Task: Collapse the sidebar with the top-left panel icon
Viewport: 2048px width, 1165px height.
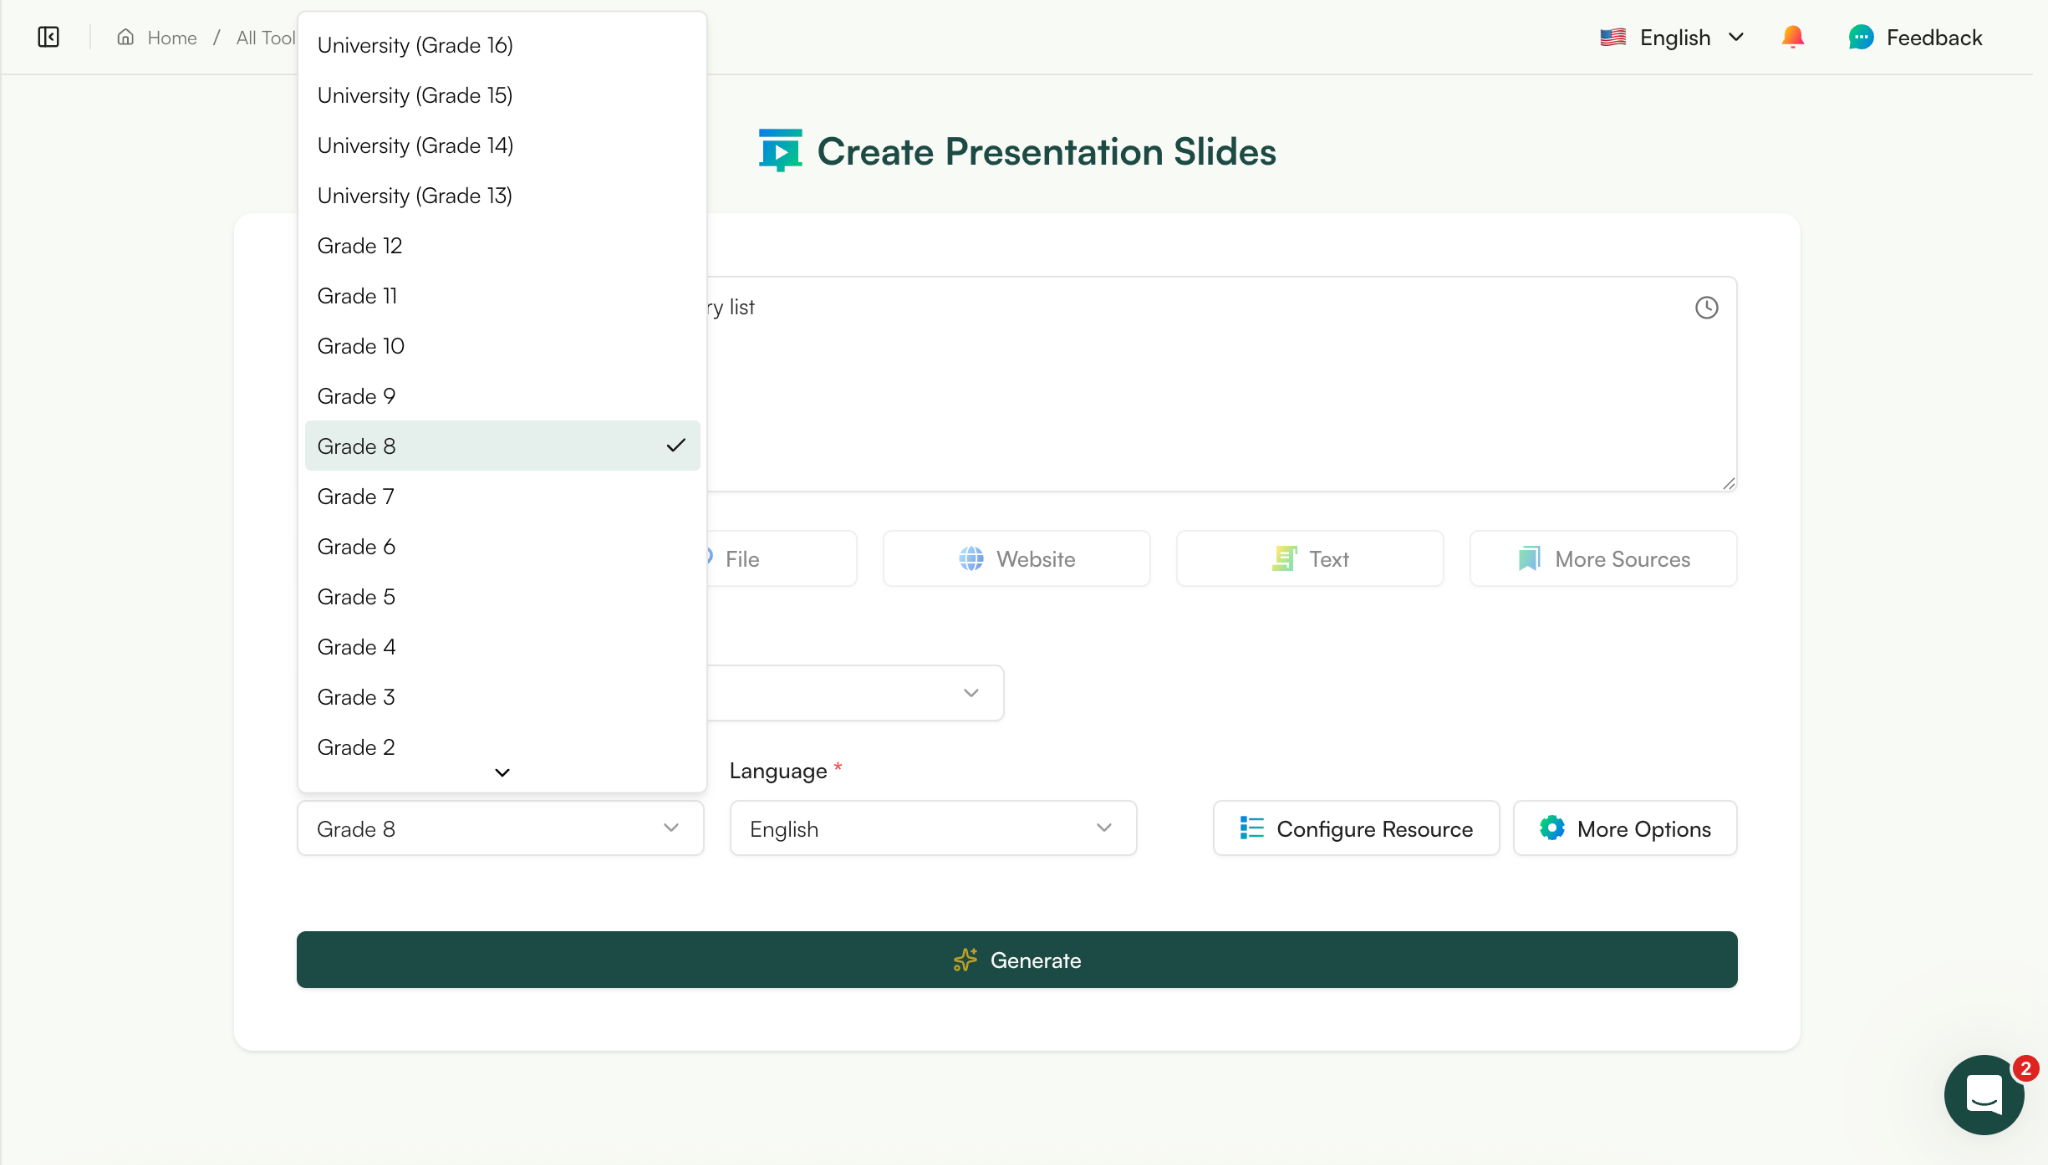Action: point(47,36)
